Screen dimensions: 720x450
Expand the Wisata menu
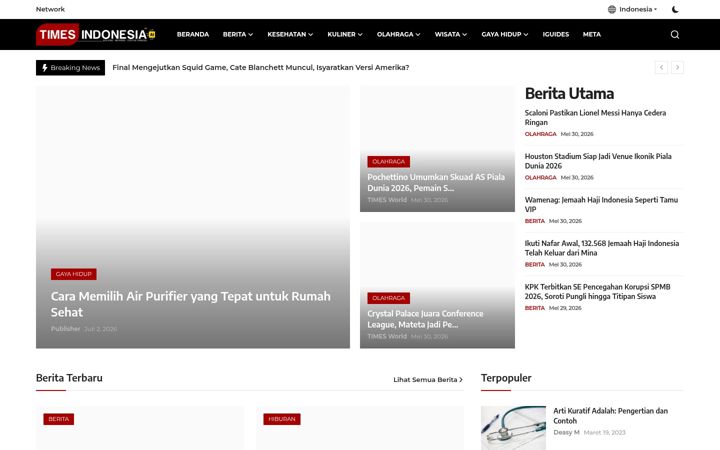pos(451,34)
